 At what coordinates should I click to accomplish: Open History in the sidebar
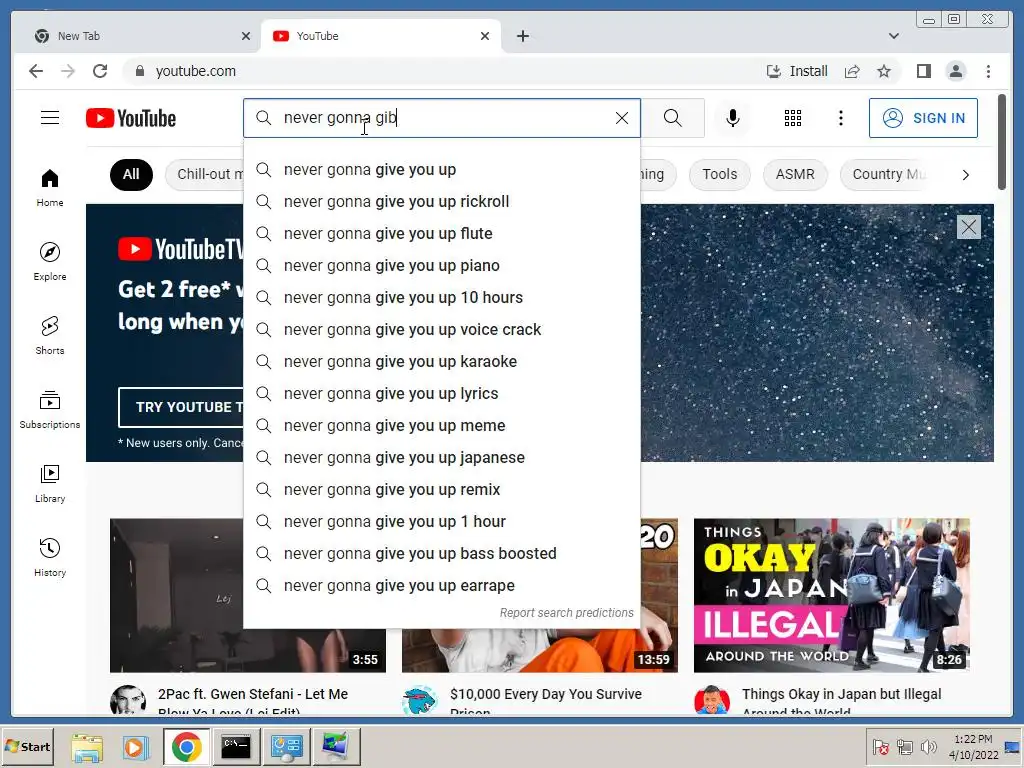tap(50, 557)
